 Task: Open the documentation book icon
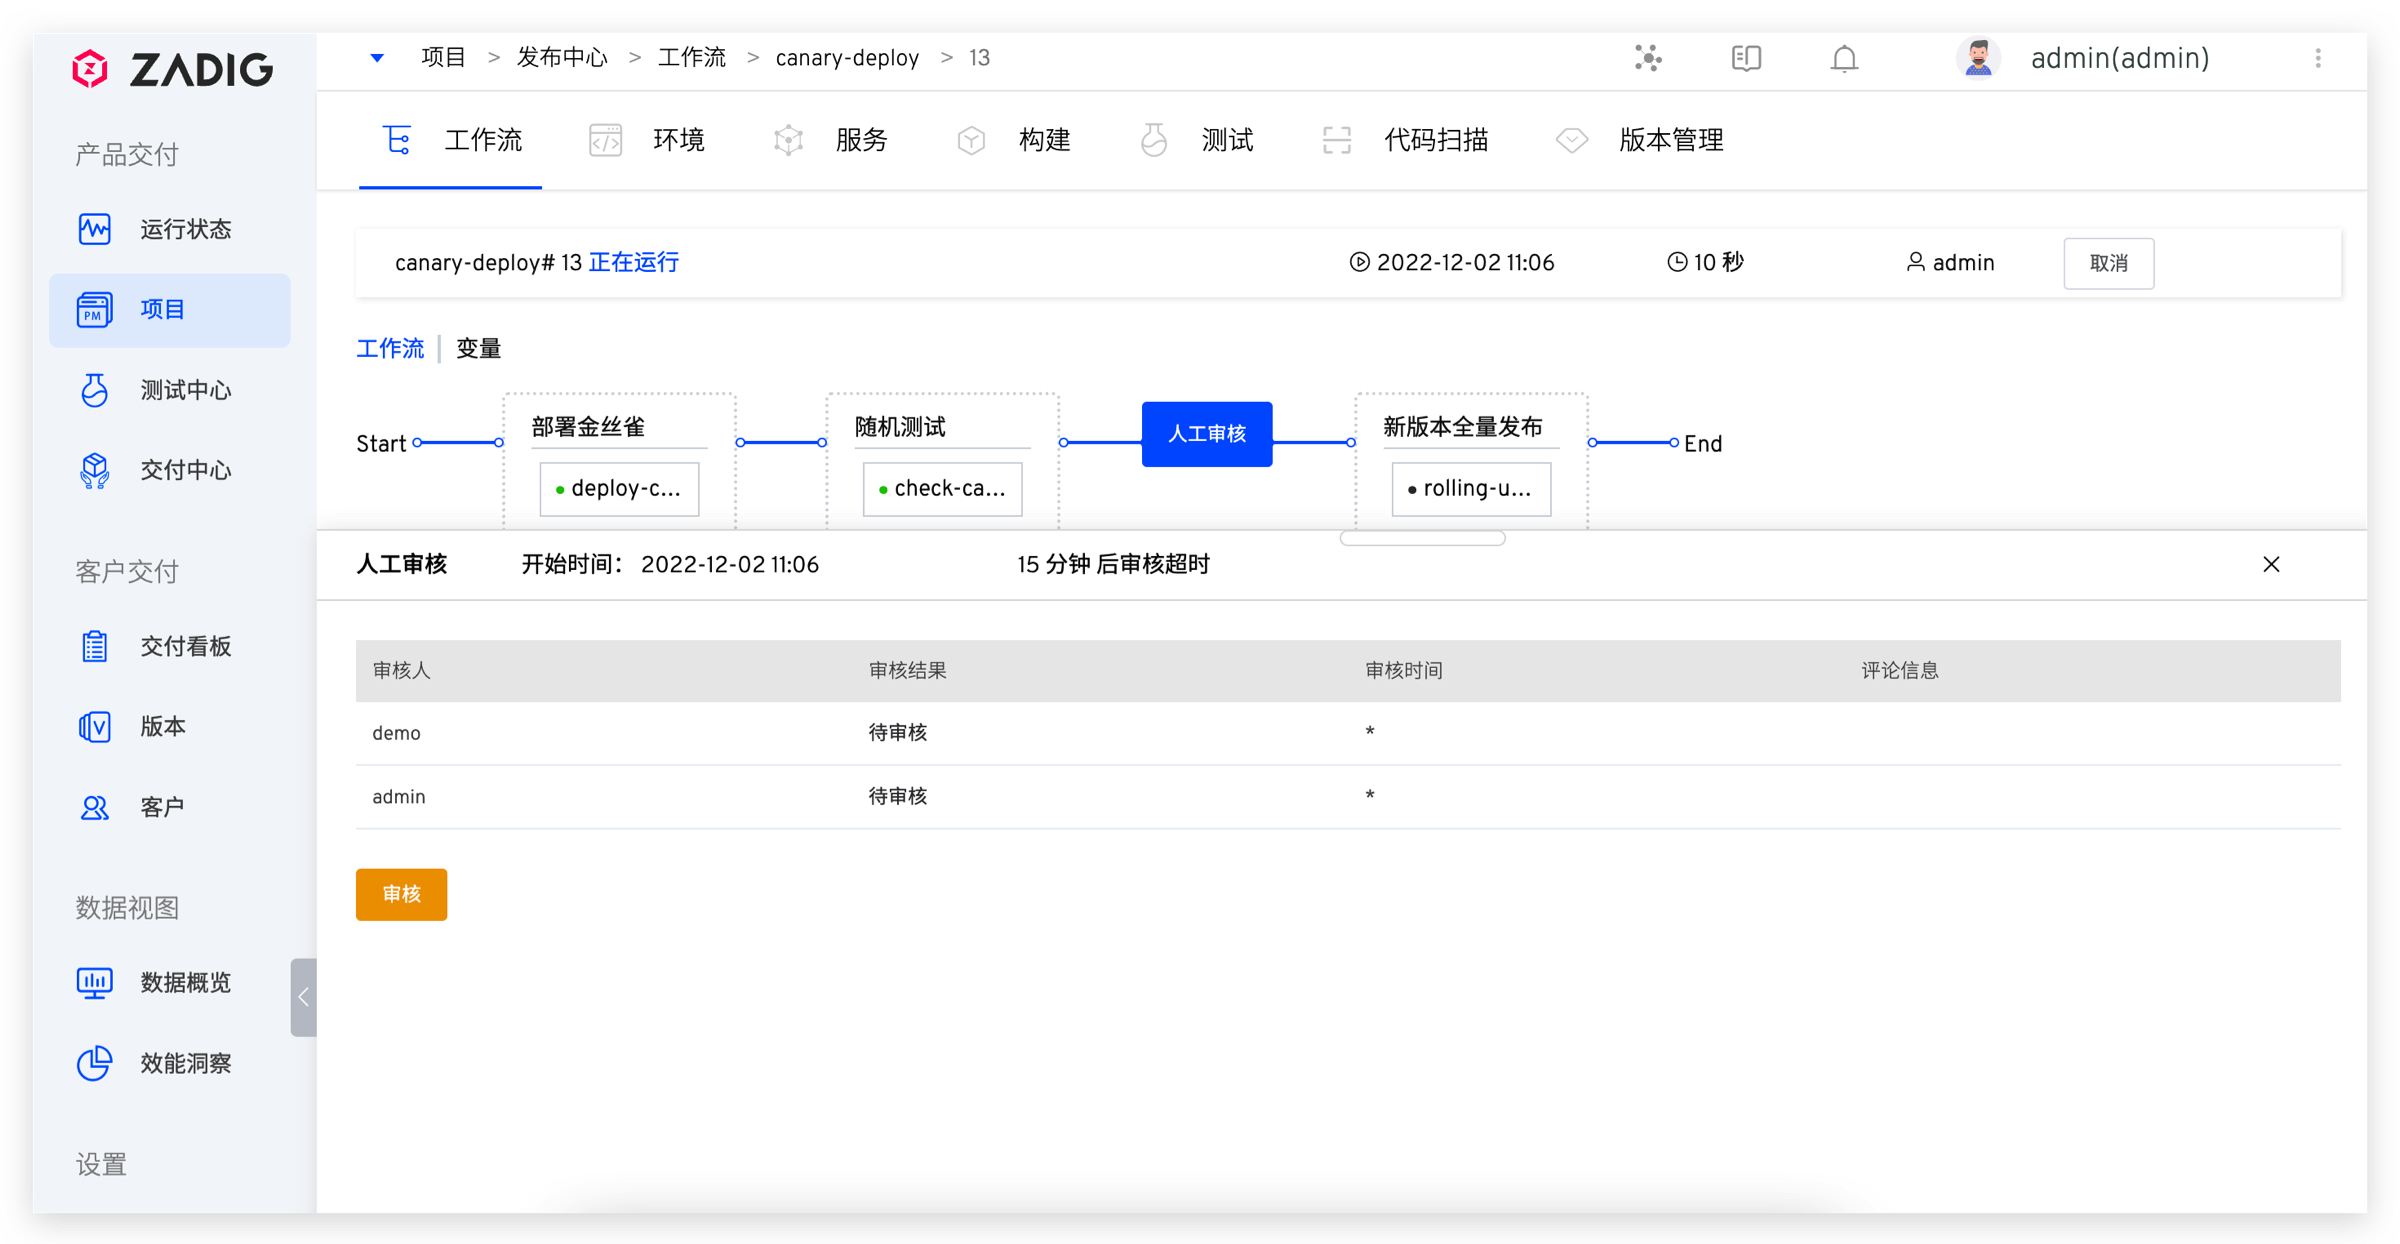pyautogui.click(x=1746, y=59)
